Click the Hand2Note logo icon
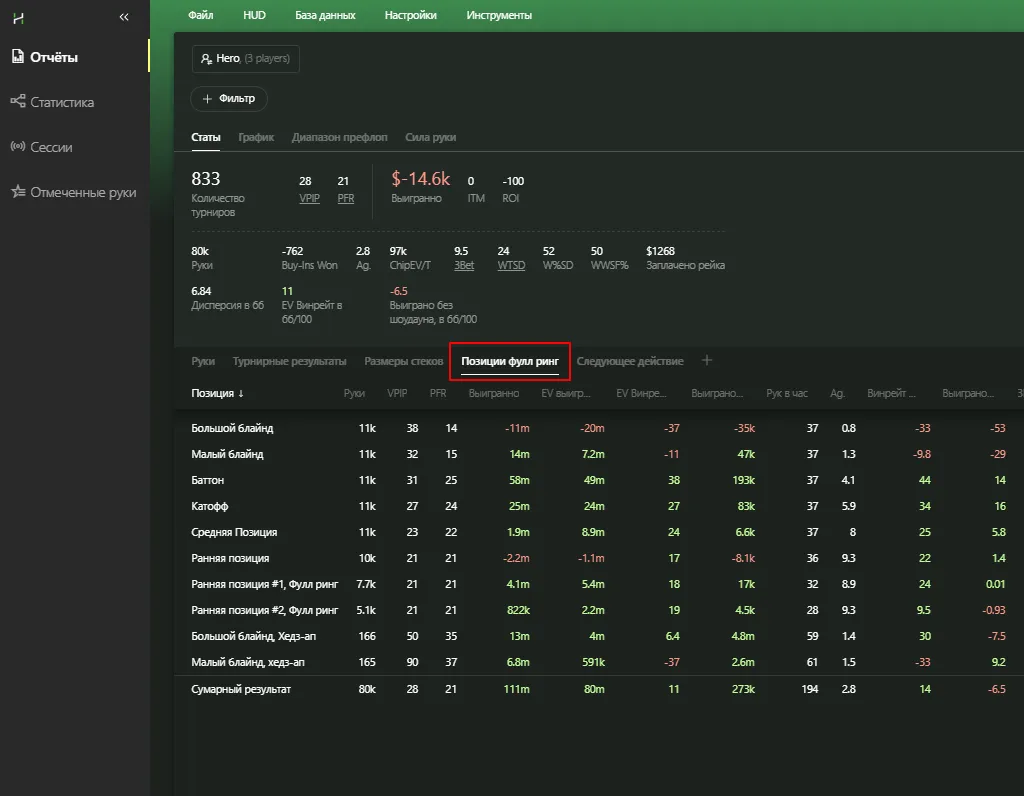Screen dimensions: 1024x796 17,17
